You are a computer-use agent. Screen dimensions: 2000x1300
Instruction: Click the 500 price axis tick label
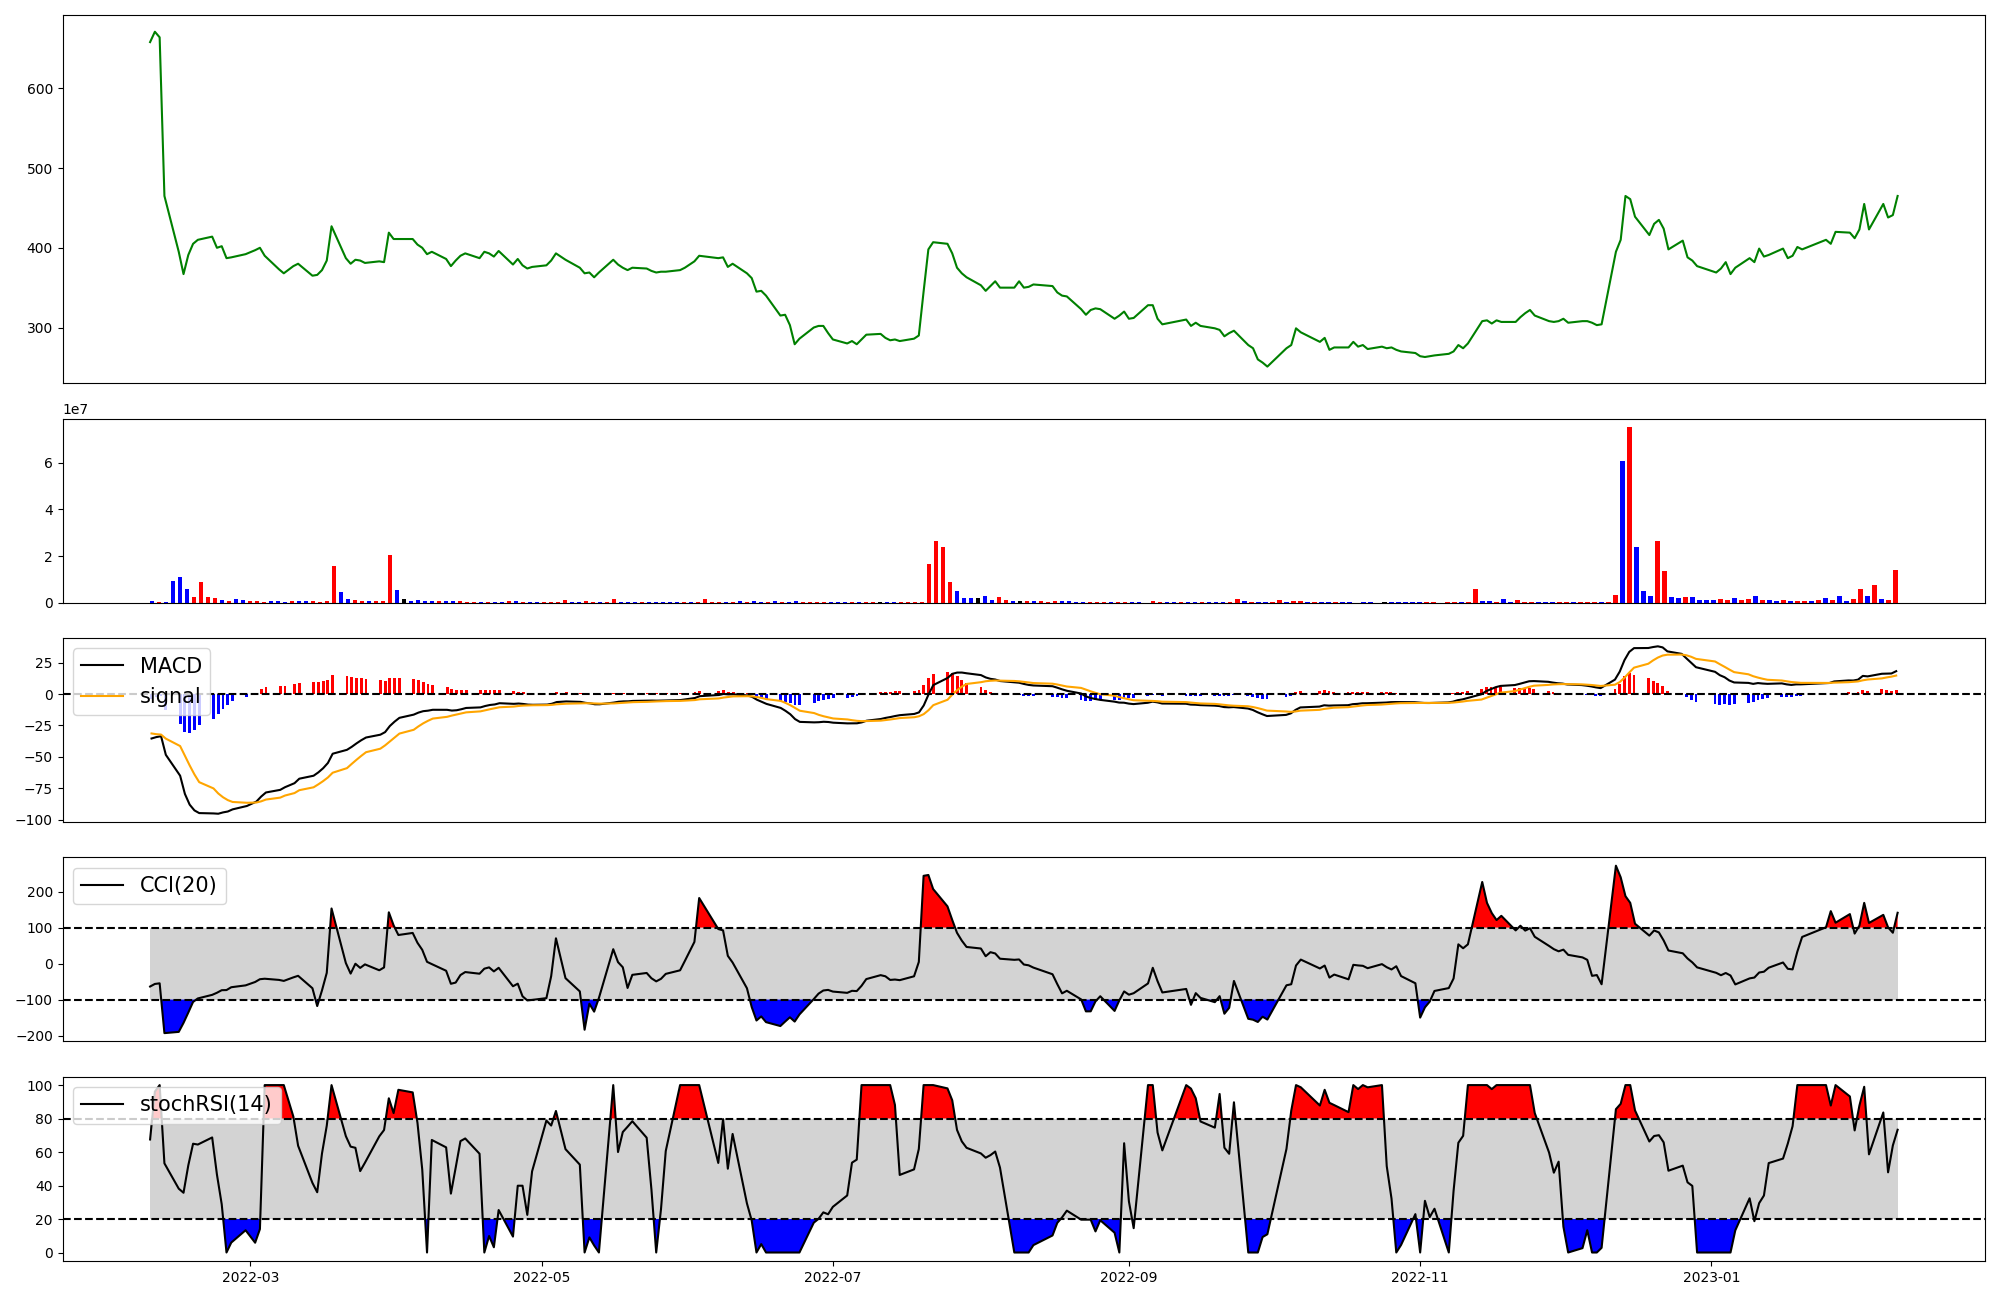tap(40, 169)
